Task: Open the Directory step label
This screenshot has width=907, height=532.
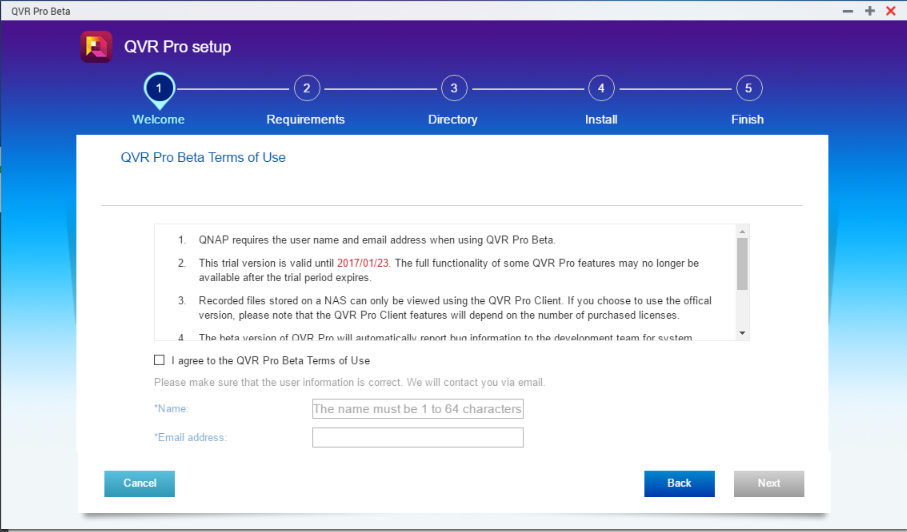Action: pos(452,120)
